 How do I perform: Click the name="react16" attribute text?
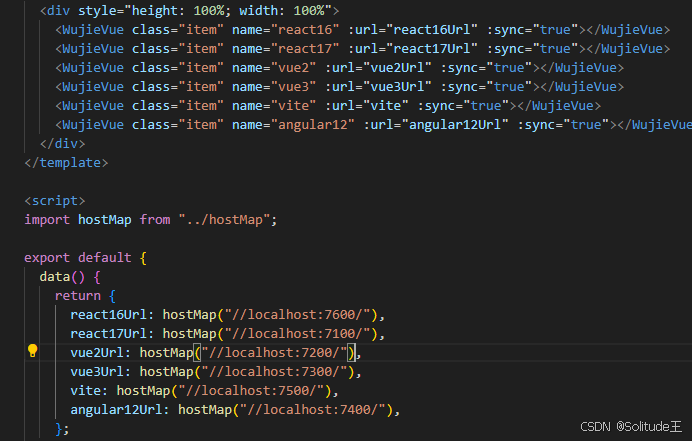coord(286,30)
